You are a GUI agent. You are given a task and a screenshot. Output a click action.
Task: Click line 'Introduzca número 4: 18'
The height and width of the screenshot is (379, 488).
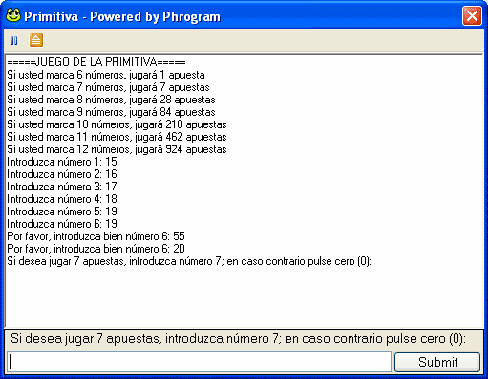point(63,199)
